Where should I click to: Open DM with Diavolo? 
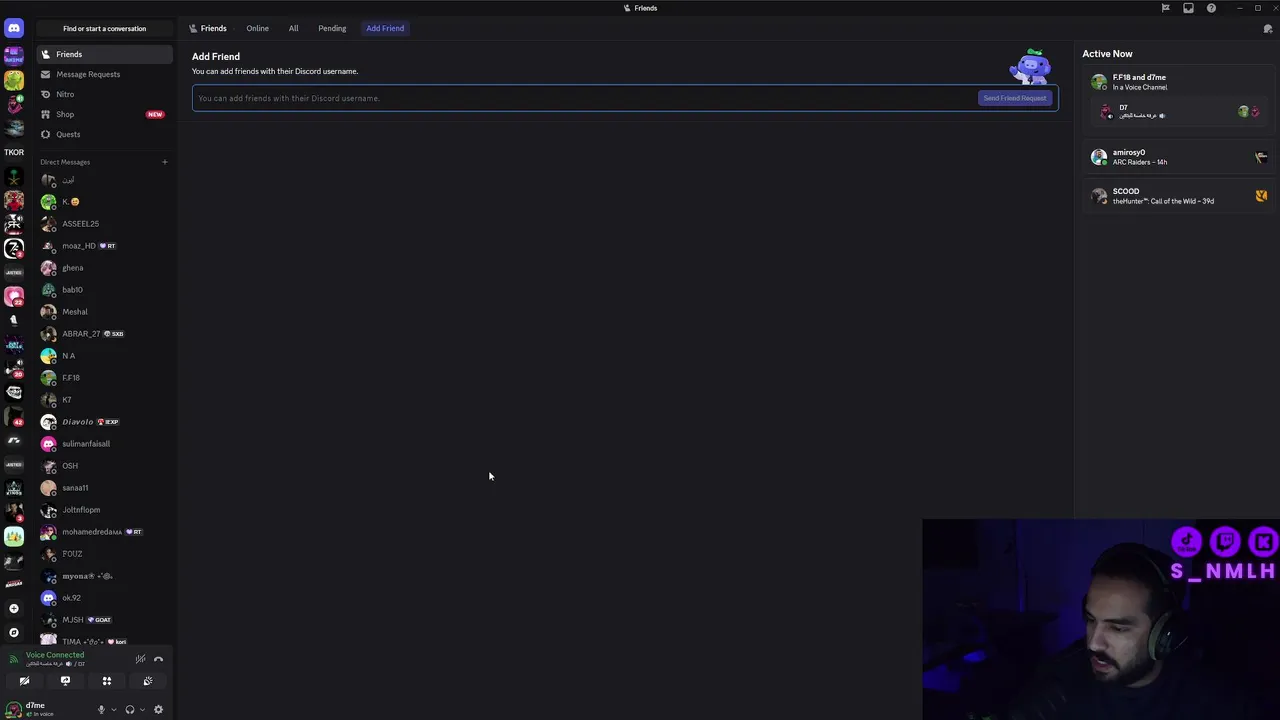(x=105, y=422)
